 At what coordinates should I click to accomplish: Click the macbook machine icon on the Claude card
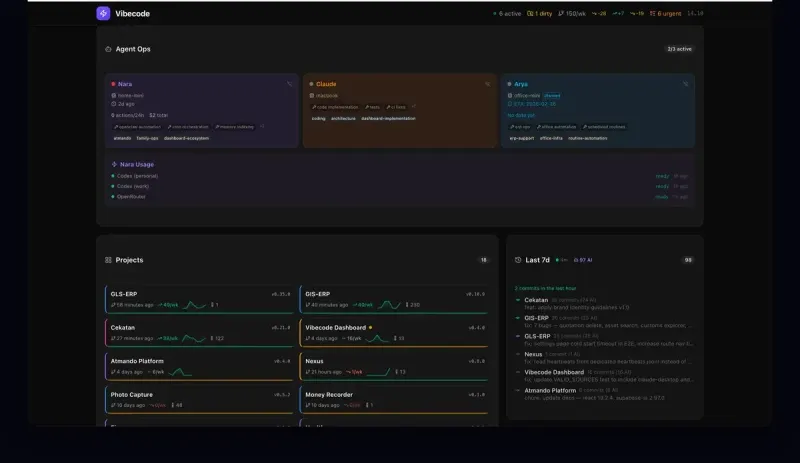point(312,95)
